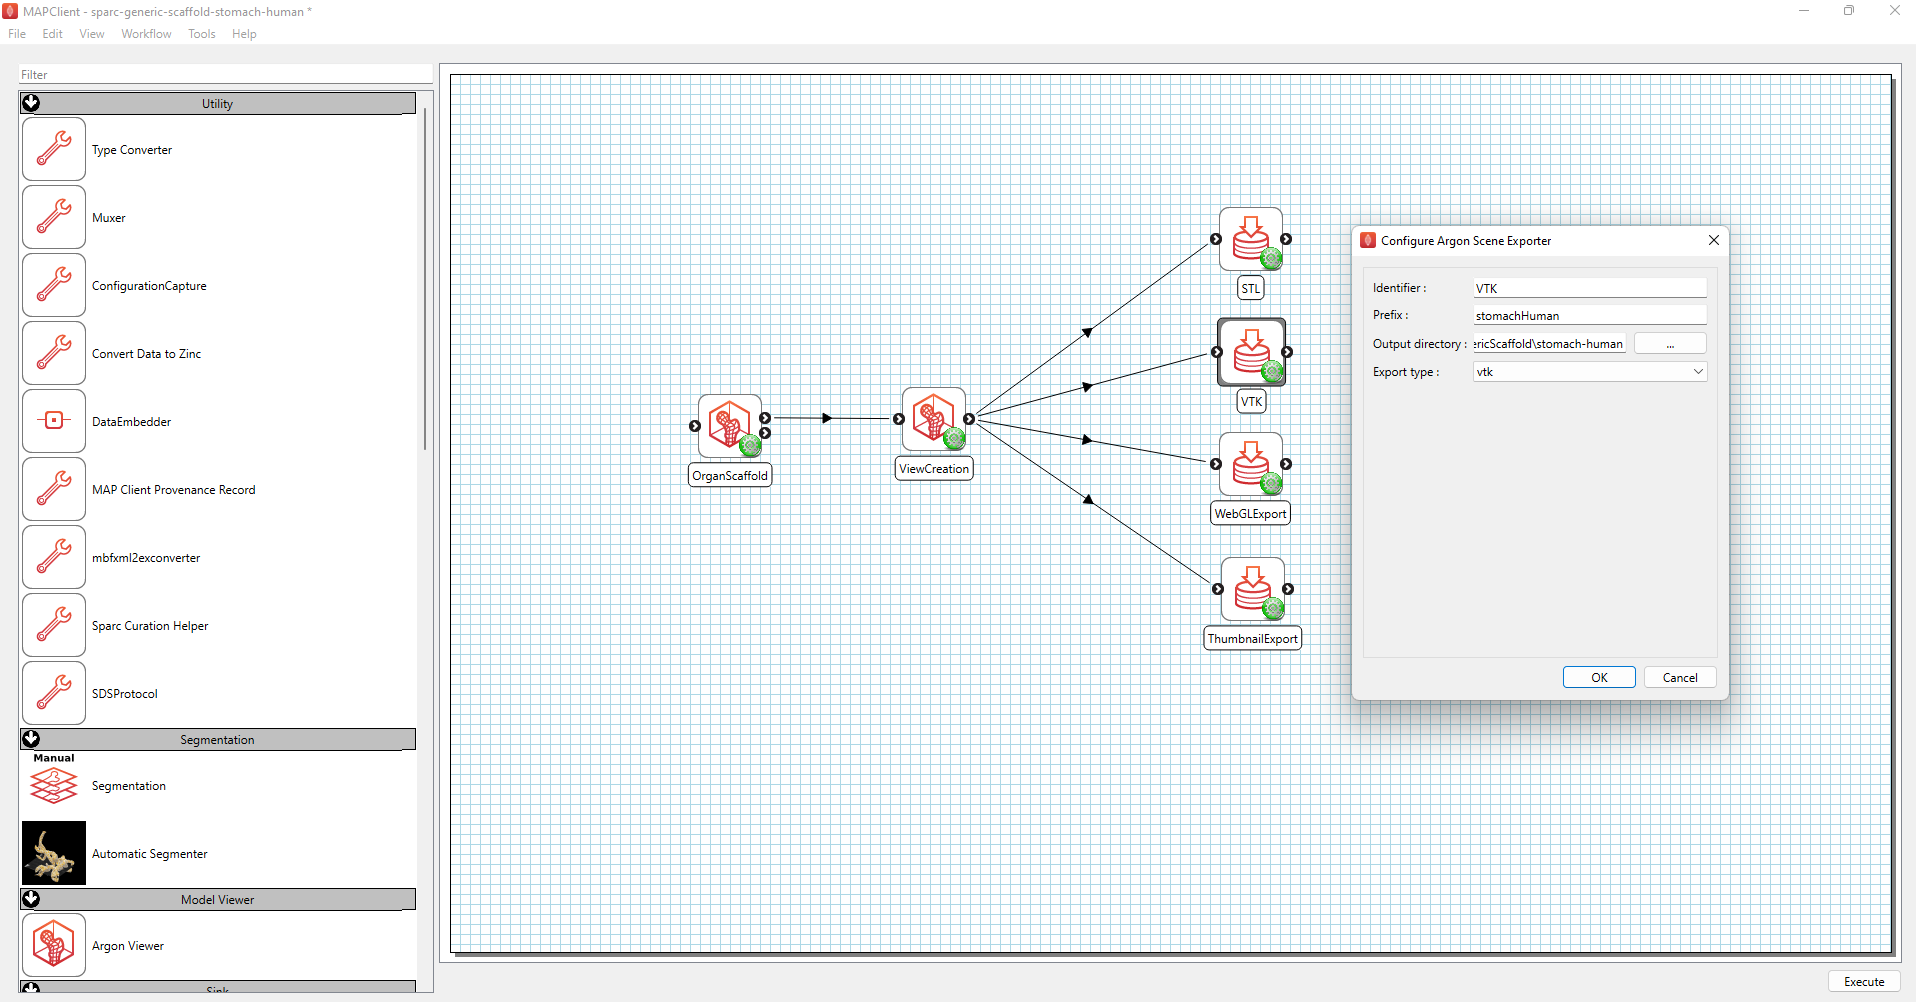Screen dimensions: 1916x1002
Task: Select the STL exporter node
Action: coord(1251,239)
